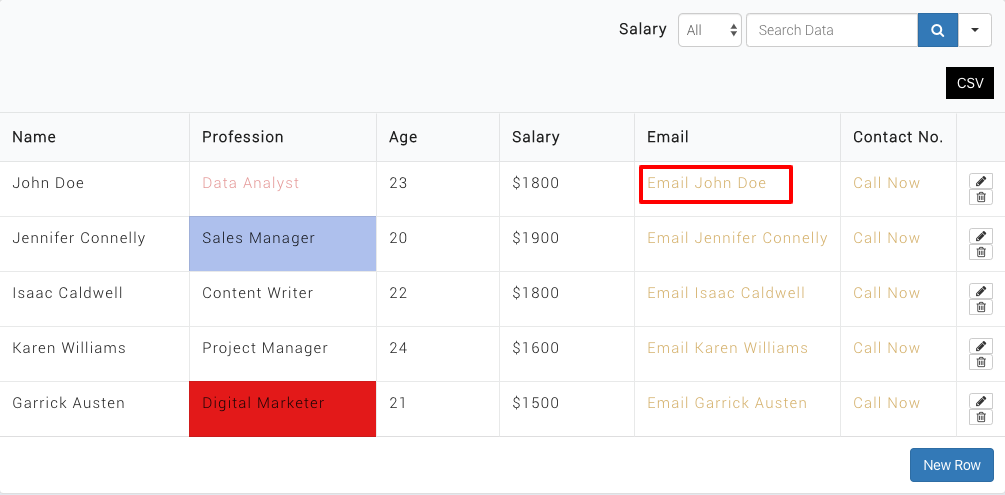Expand the caret dropdown beside search button
This screenshot has width=1005, height=495.
[x=974, y=30]
